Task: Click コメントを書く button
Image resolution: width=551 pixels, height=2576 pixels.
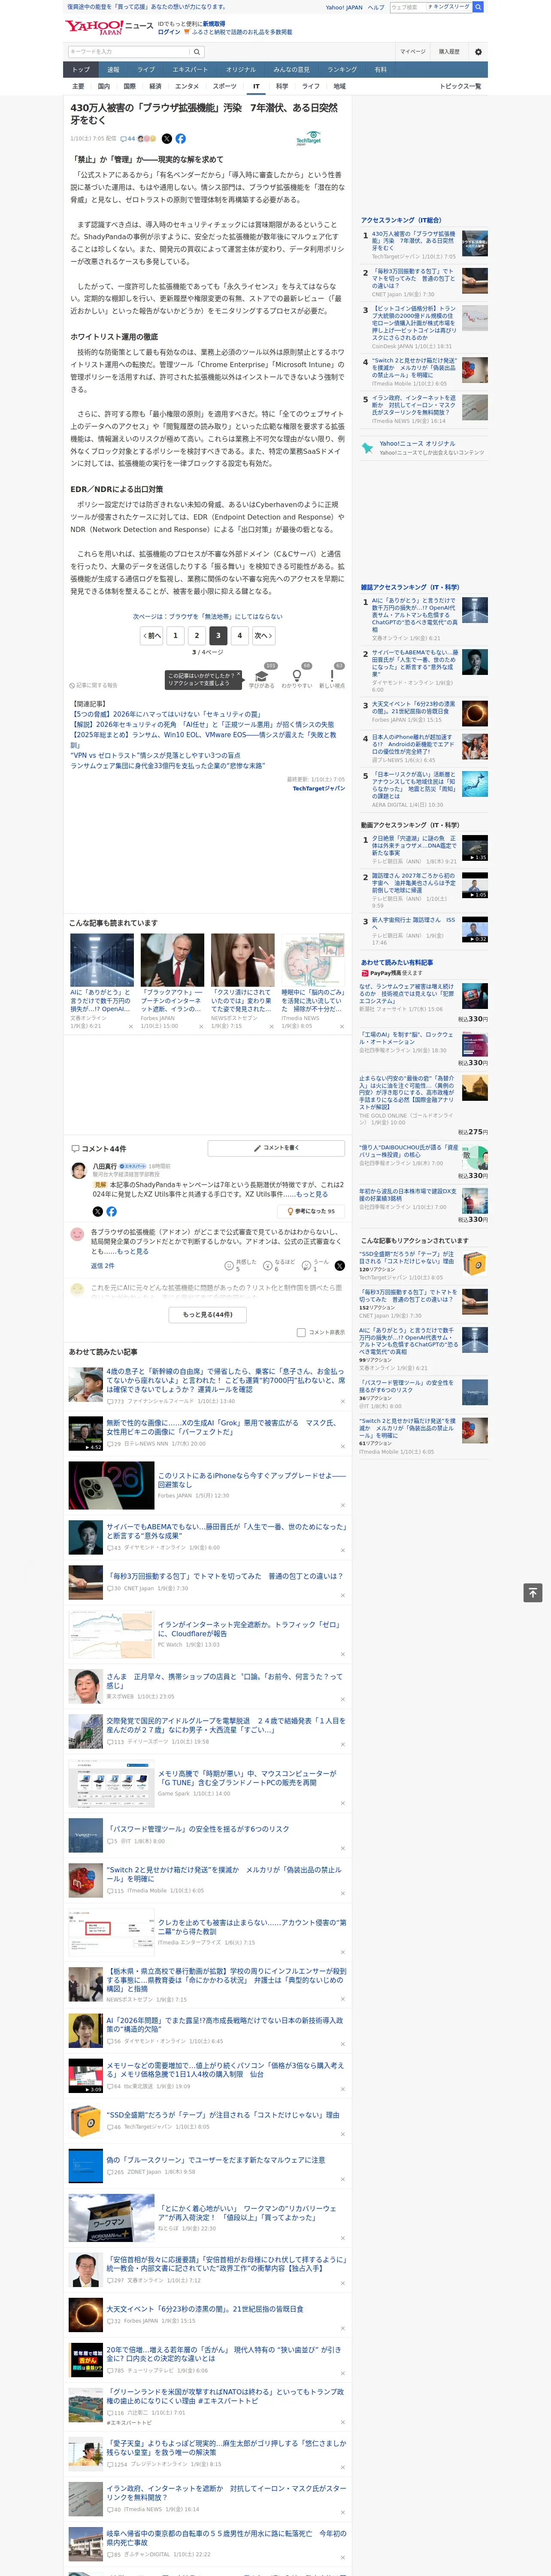Action: [276, 1148]
